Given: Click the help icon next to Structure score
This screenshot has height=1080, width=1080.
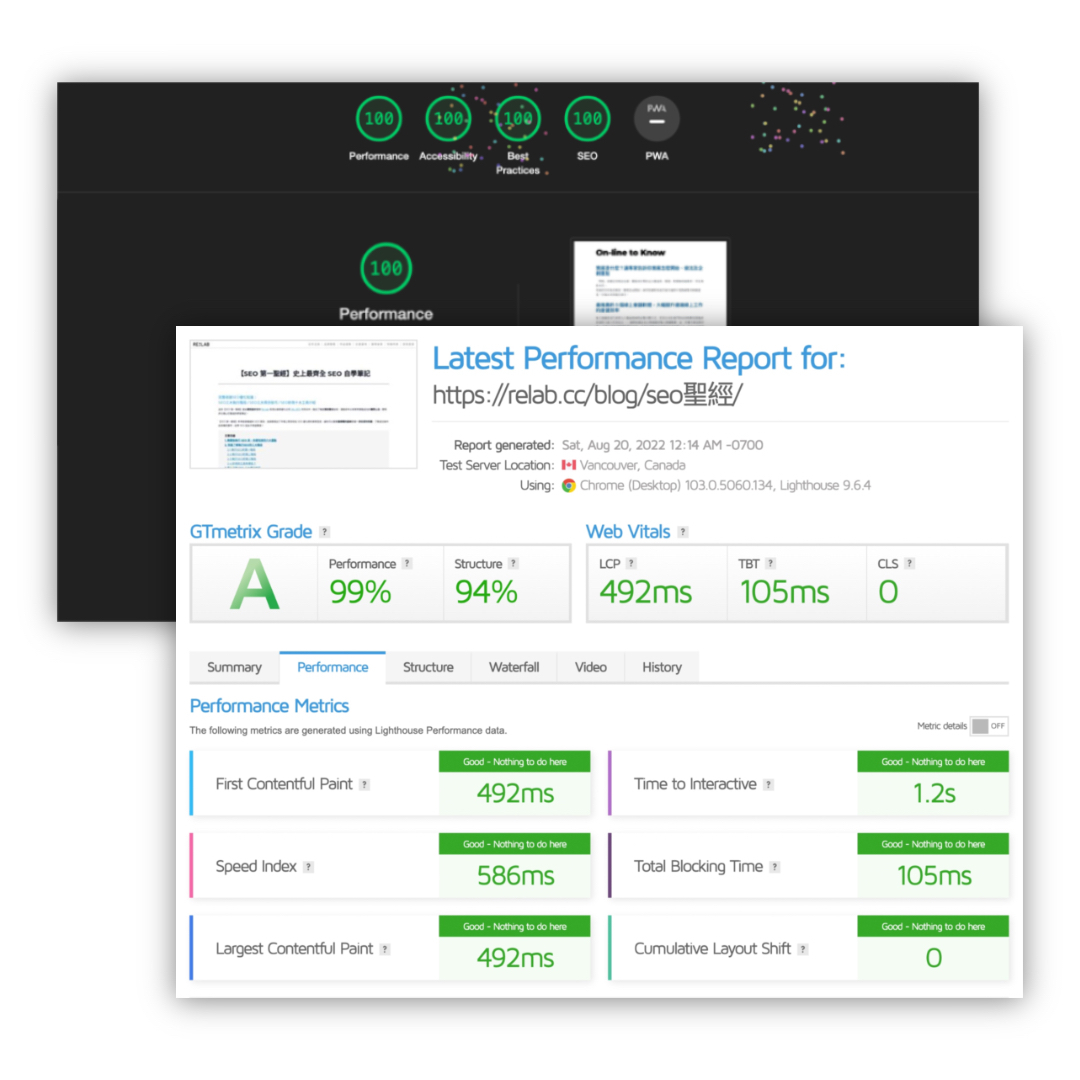Looking at the screenshot, I should pyautogui.click(x=513, y=563).
